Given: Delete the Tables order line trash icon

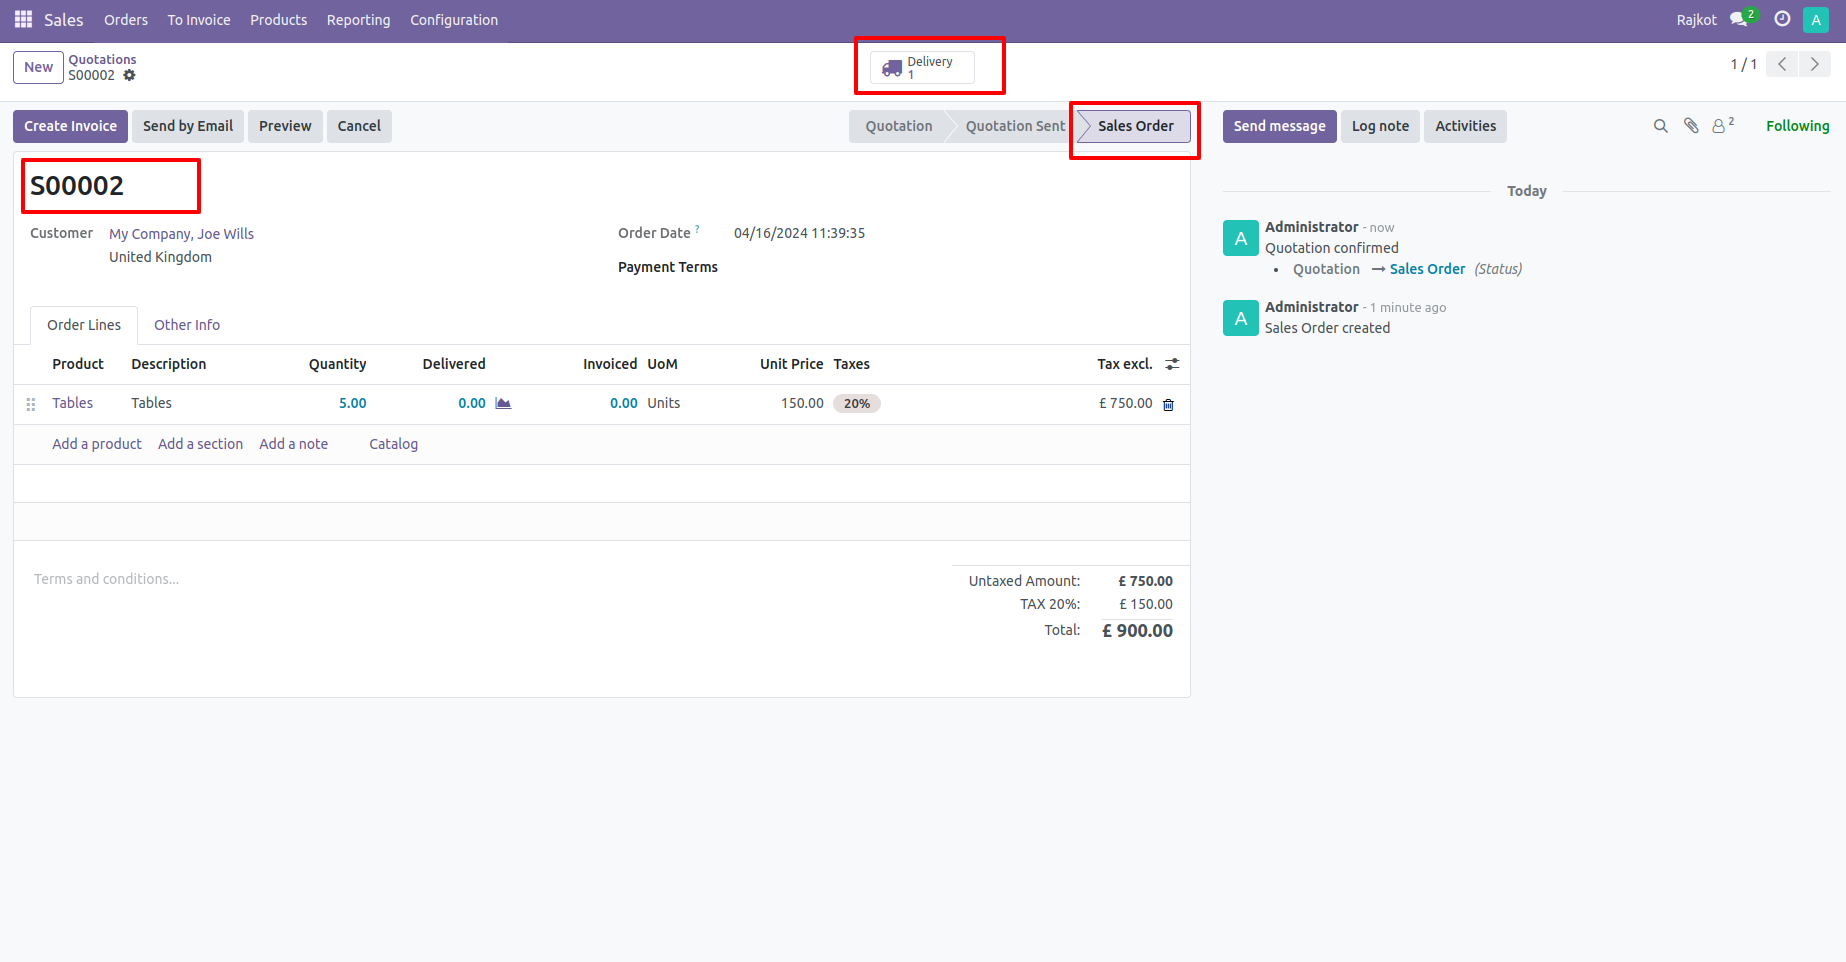Looking at the screenshot, I should pos(1168,404).
